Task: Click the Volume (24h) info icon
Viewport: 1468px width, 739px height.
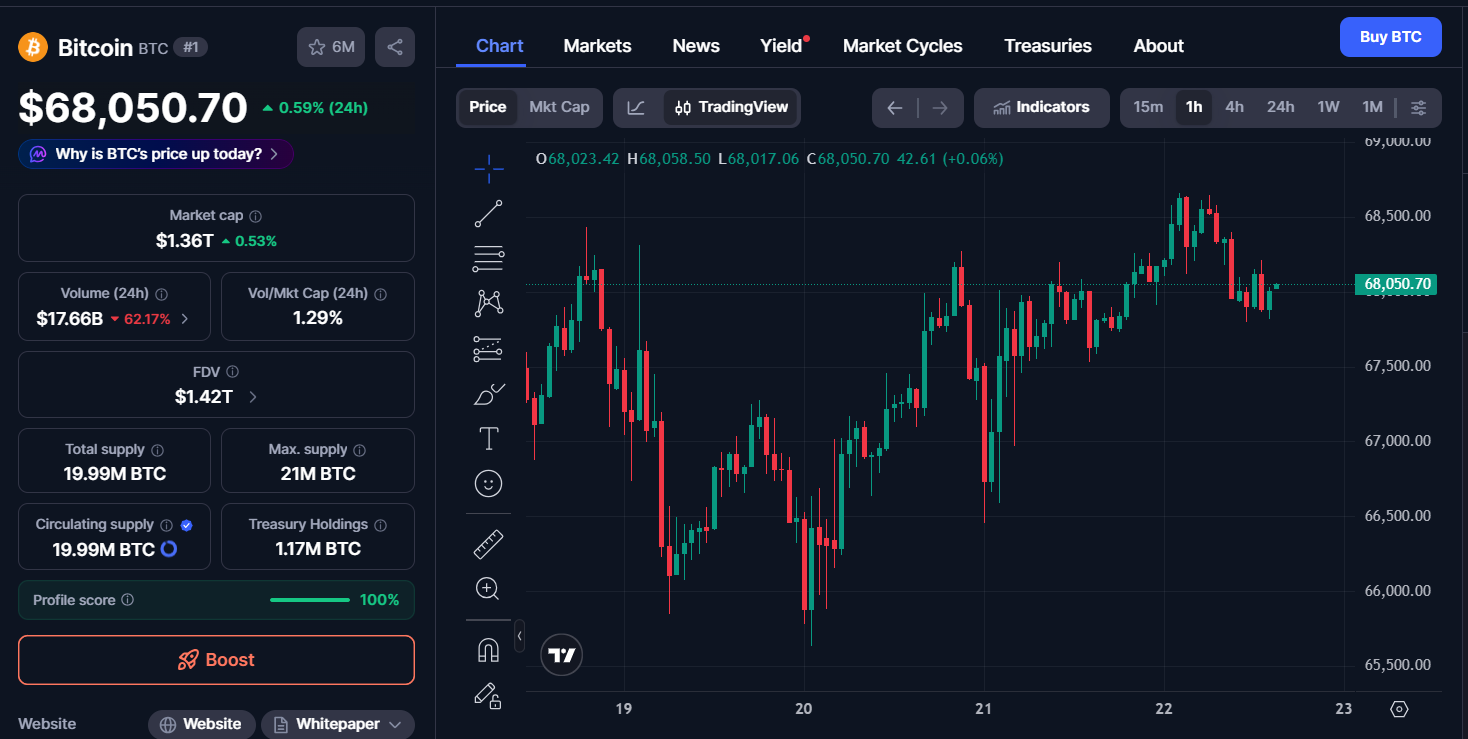Action: [162, 294]
